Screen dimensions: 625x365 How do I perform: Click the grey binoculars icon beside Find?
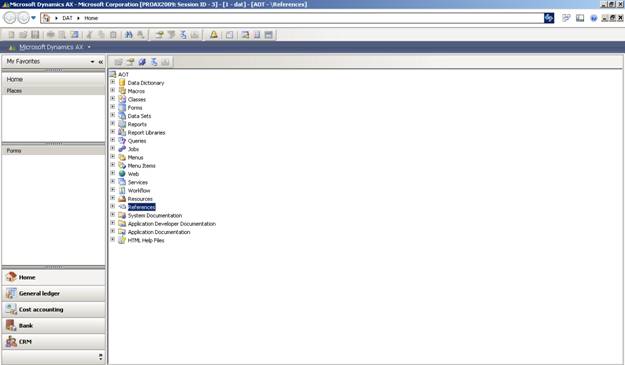click(140, 35)
